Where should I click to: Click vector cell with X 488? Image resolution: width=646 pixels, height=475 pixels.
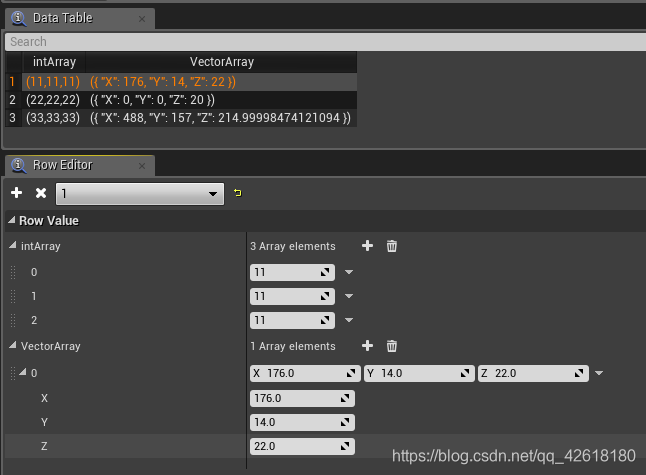click(221, 118)
